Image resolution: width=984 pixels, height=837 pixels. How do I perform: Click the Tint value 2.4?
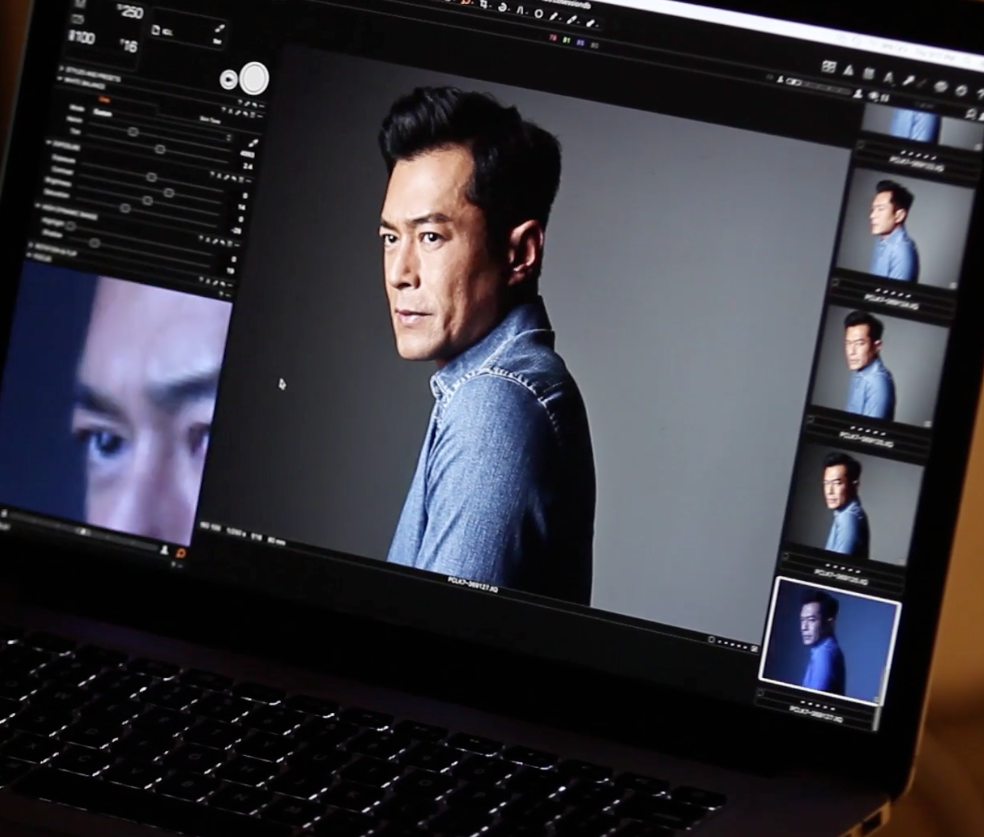pos(247,166)
